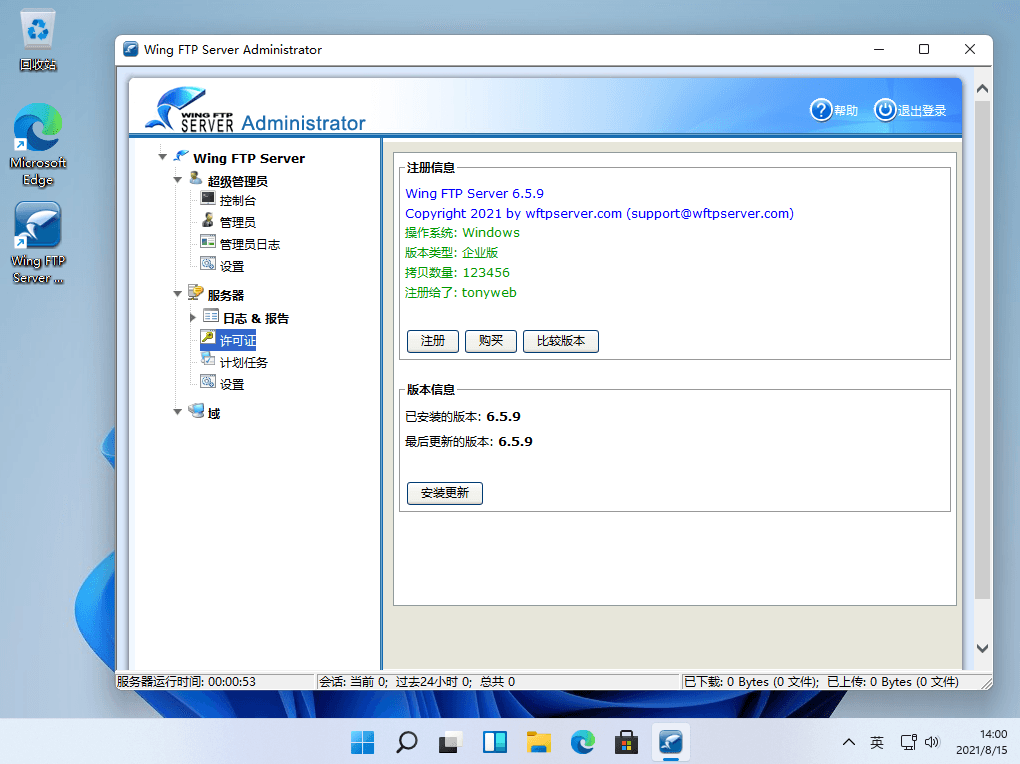This screenshot has width=1020, height=764.
Task: Click the scrollbar down arrow
Action: pos(983,648)
